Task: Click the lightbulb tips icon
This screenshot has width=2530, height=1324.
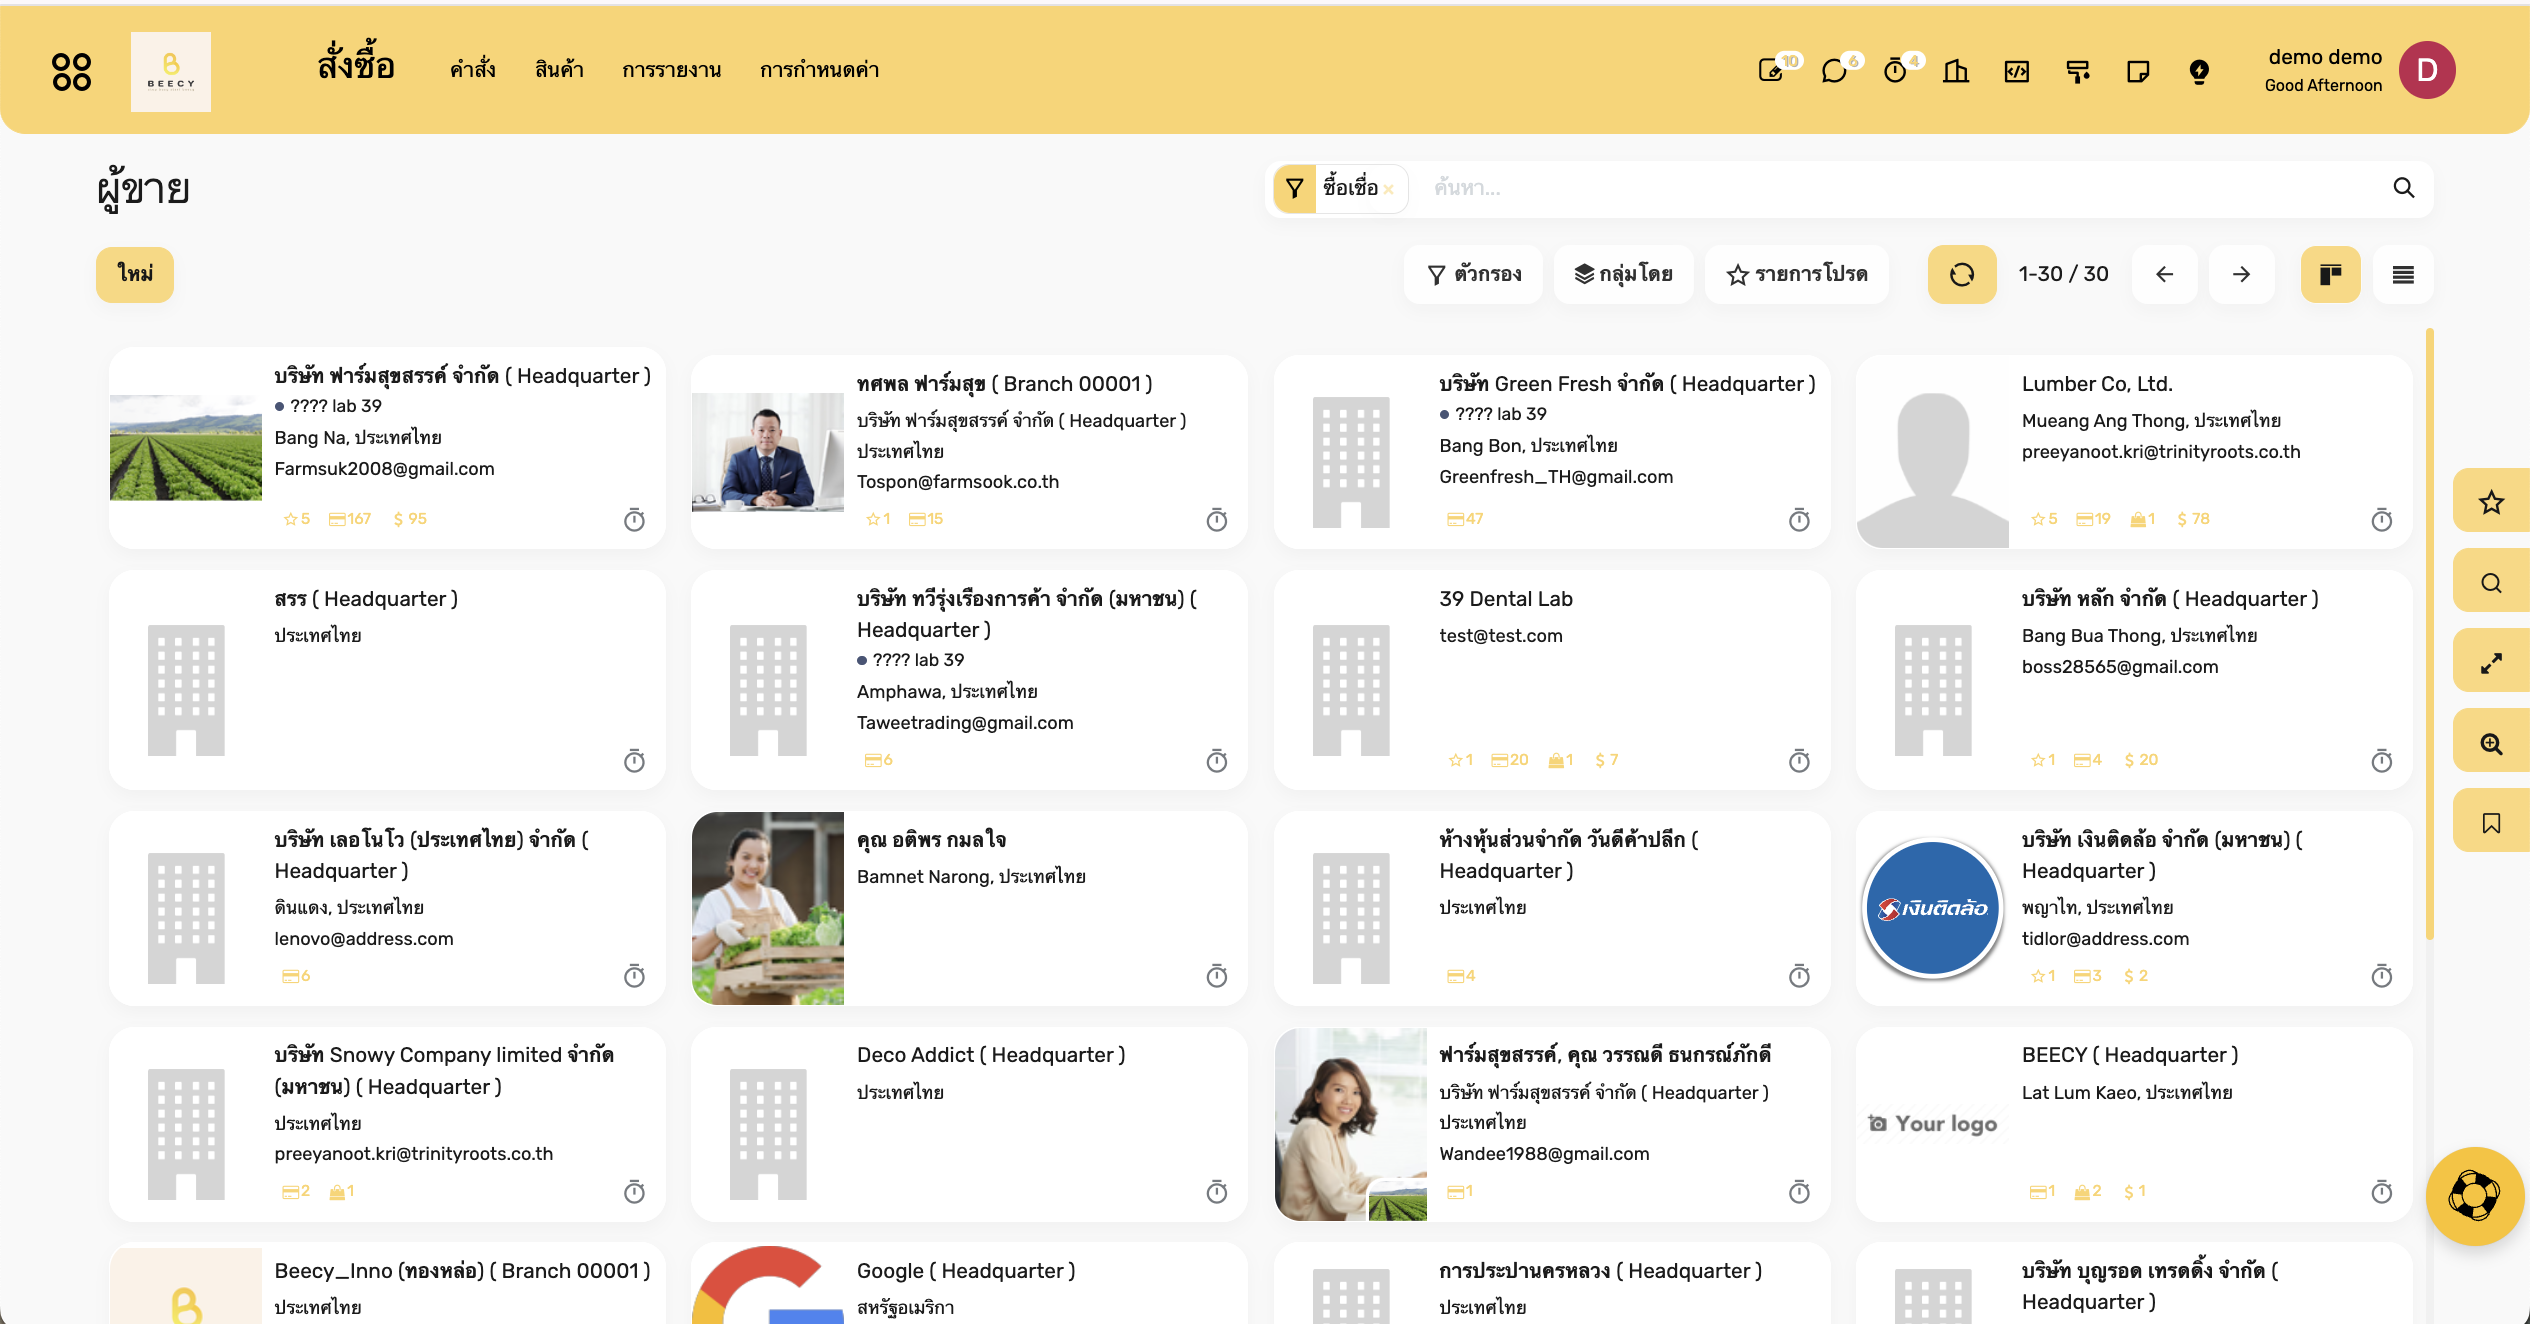Action: click(x=2199, y=71)
